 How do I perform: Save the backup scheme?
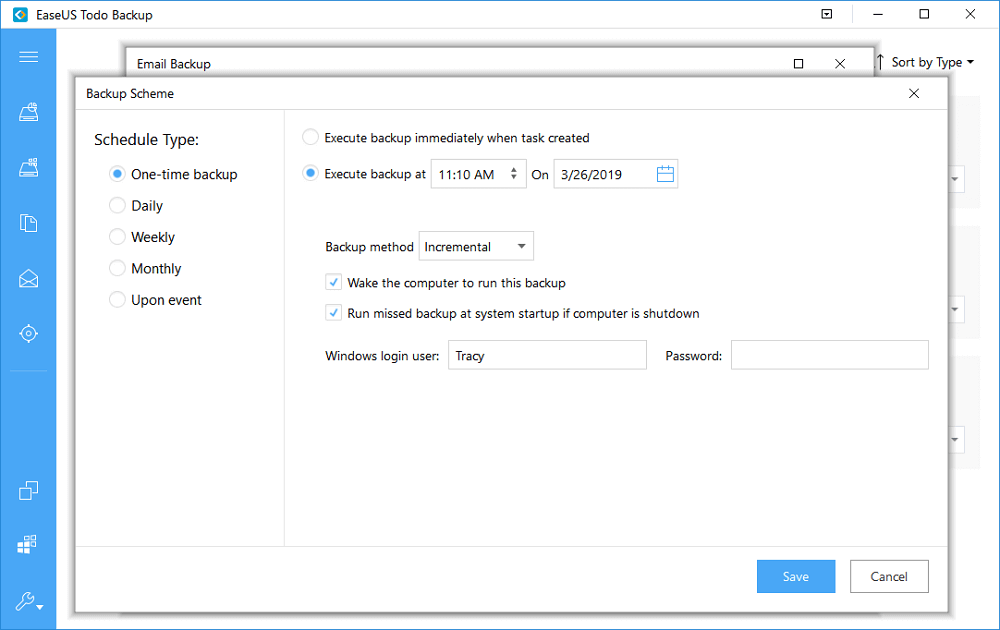796,576
